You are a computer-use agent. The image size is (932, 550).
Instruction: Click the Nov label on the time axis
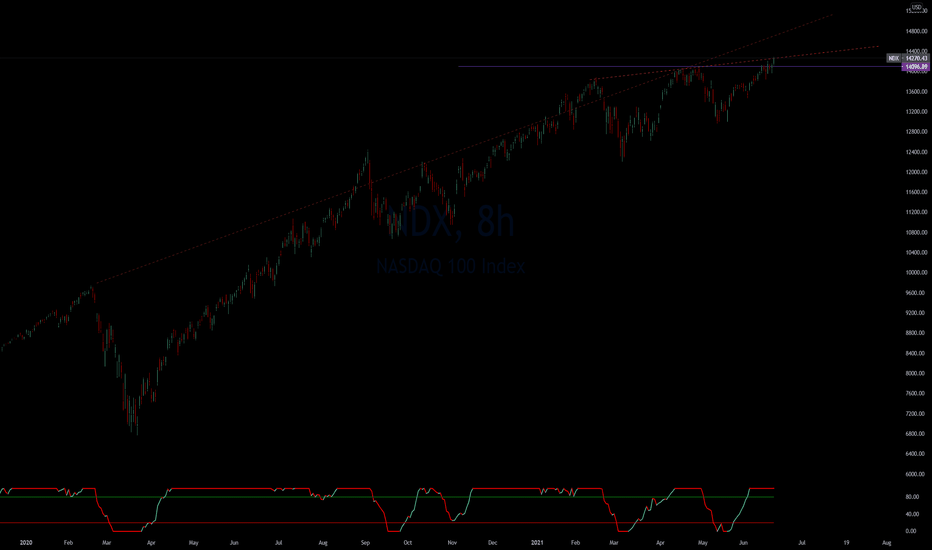(x=452, y=542)
